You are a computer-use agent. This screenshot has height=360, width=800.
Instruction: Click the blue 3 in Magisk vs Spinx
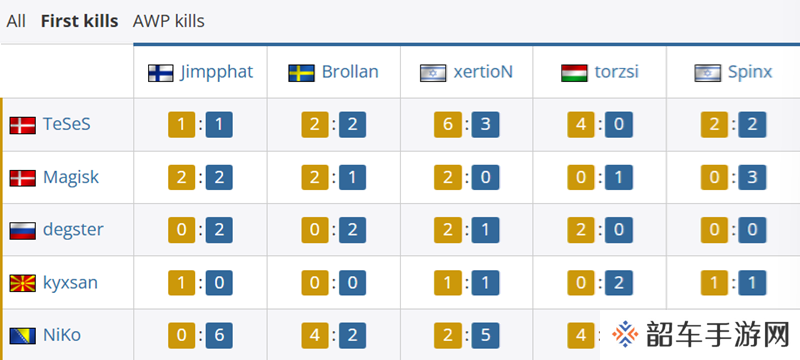click(x=752, y=177)
